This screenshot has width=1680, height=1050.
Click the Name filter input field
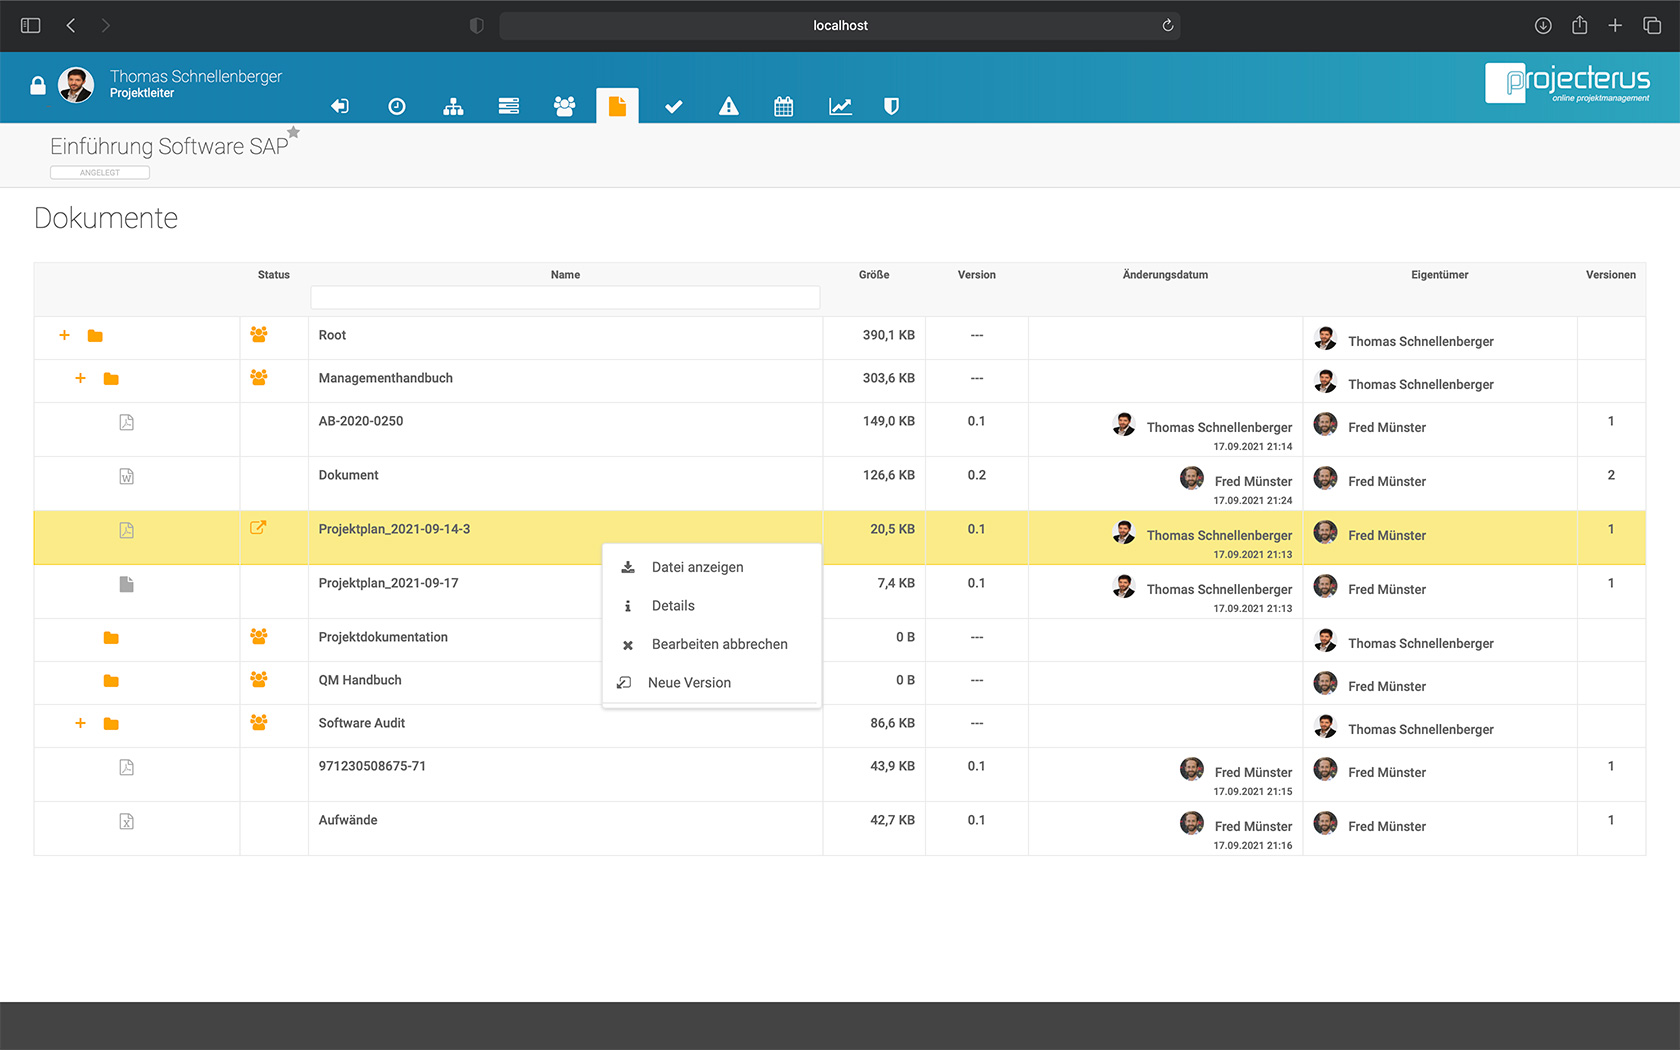tap(565, 297)
